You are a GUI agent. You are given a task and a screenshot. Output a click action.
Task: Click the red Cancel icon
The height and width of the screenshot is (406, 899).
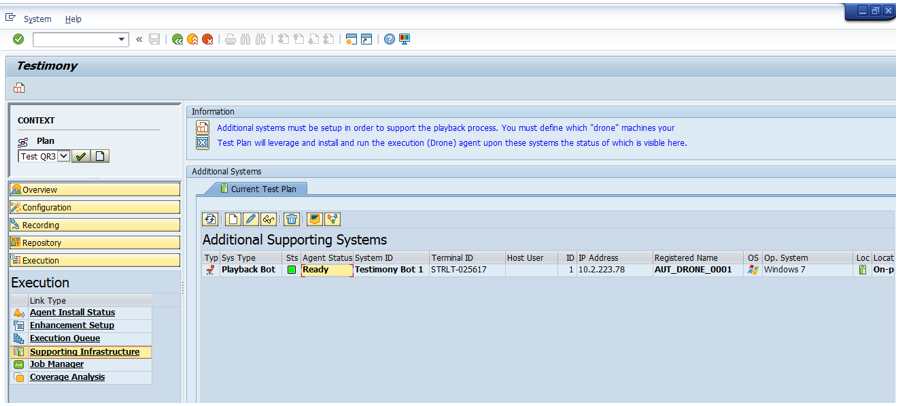pos(208,40)
